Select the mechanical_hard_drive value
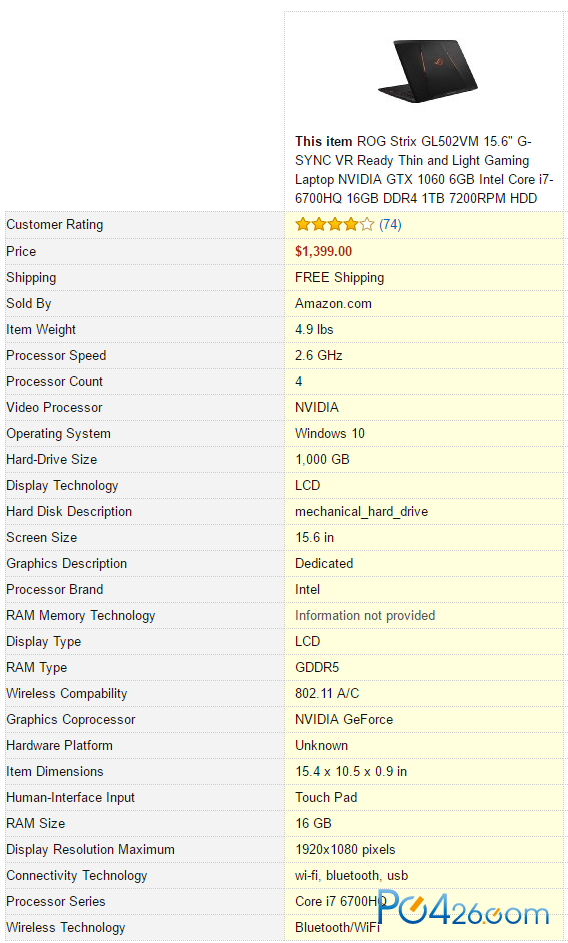This screenshot has height=943, width=568. point(362,512)
